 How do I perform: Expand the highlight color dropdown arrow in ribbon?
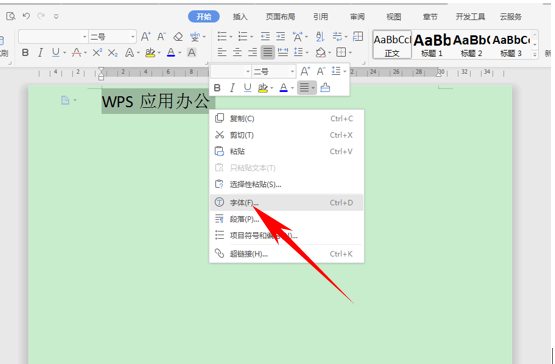159,53
